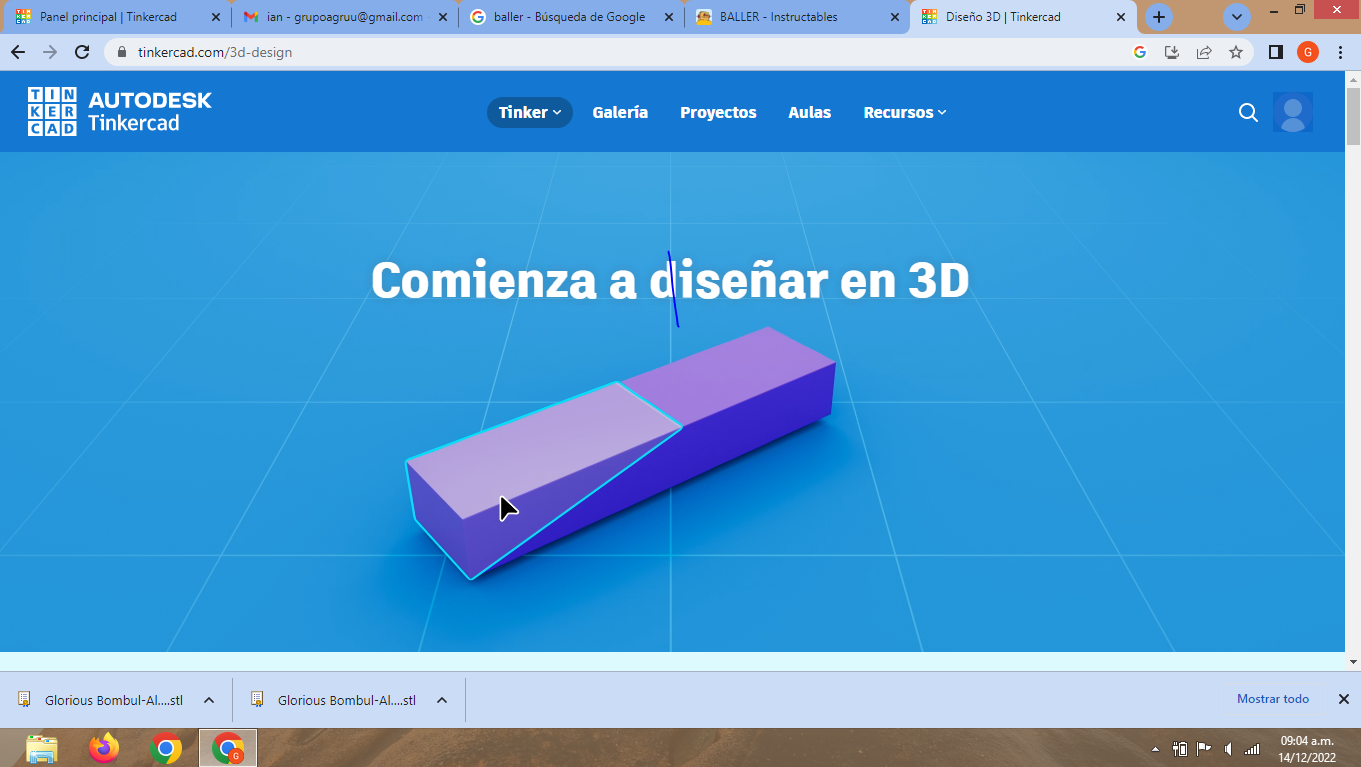Open the Chrome profile G avatar
Image resolution: width=1361 pixels, height=767 pixels.
[x=1308, y=52]
